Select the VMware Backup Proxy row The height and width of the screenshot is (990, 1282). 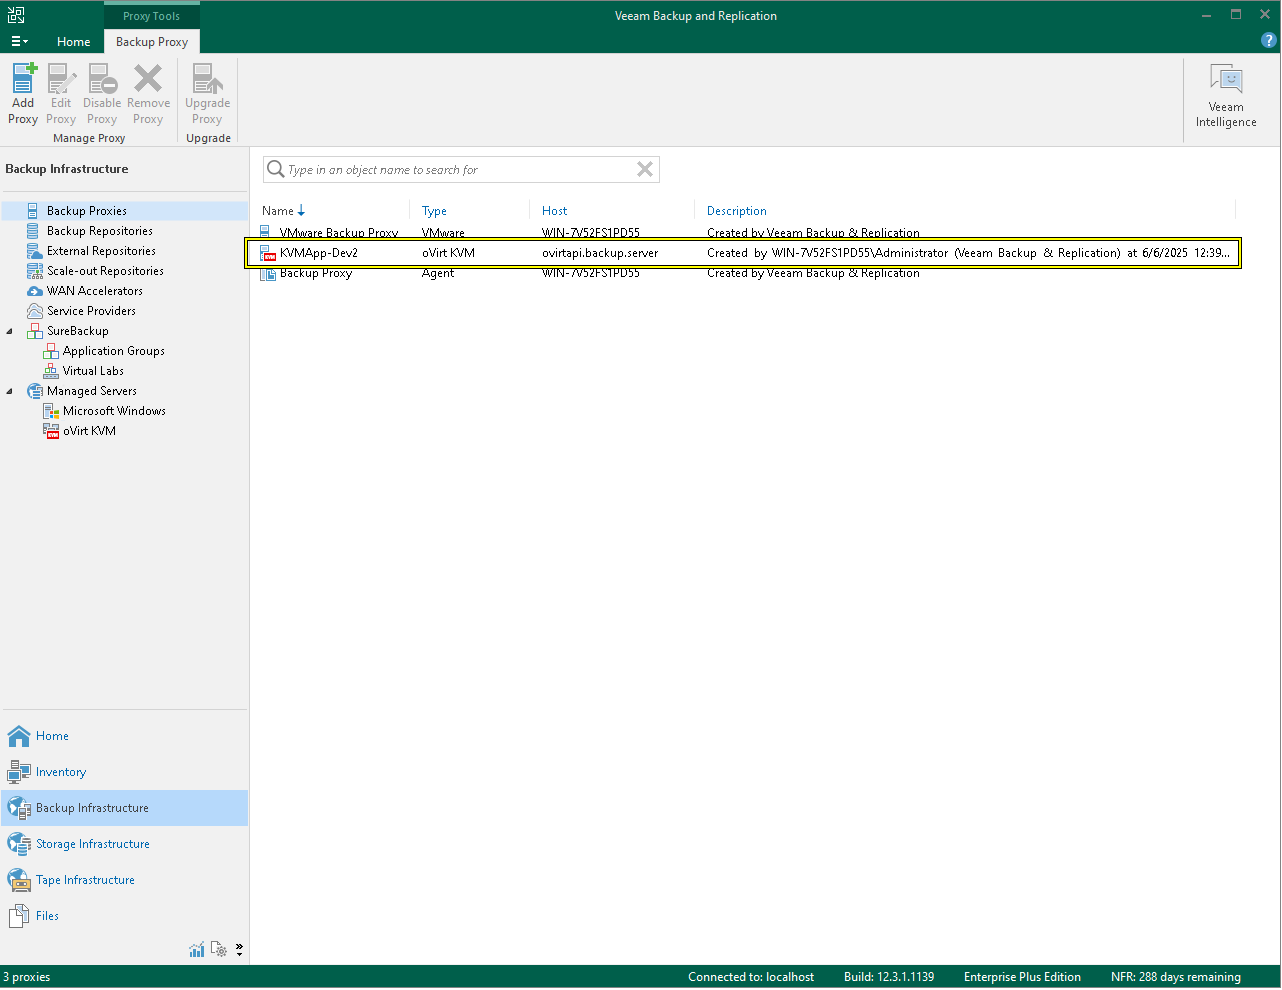point(338,233)
